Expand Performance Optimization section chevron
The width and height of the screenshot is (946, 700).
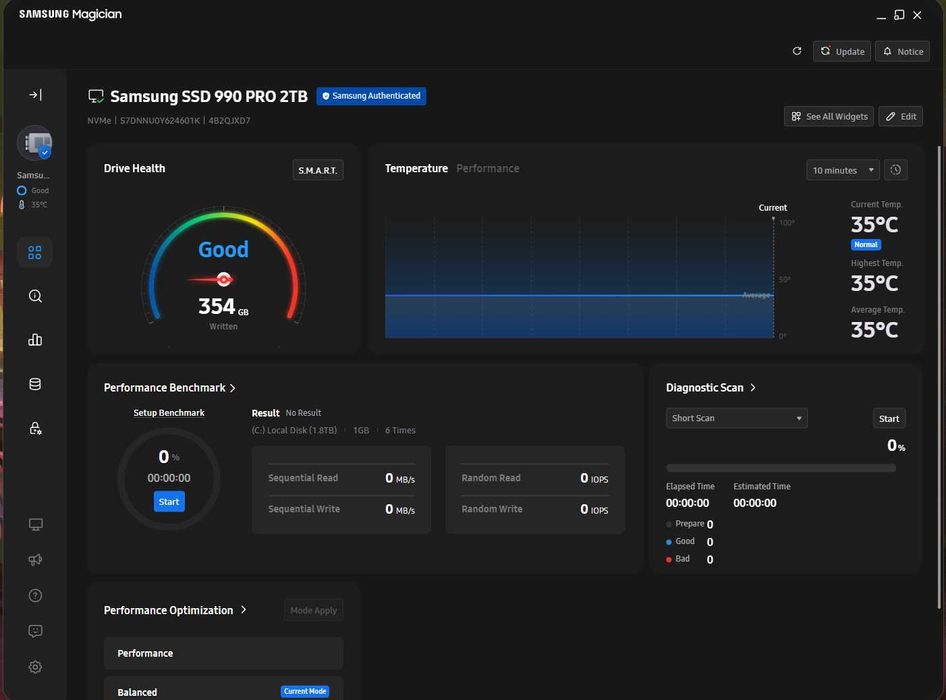[244, 610]
